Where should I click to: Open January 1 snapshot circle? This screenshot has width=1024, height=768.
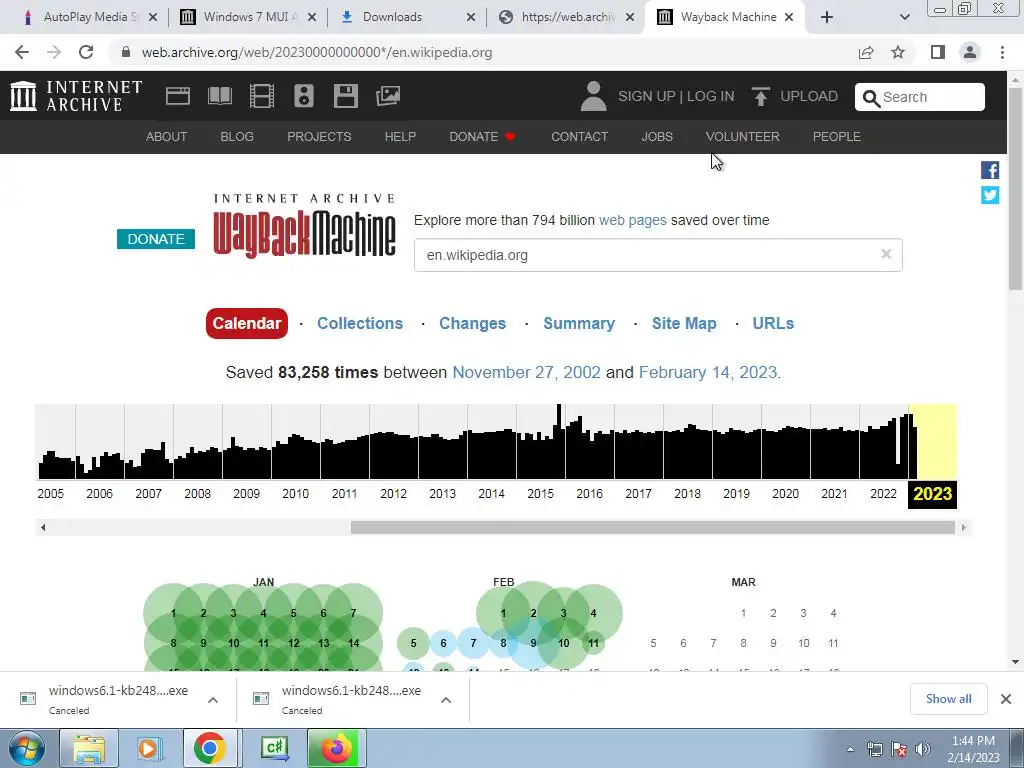click(173, 613)
